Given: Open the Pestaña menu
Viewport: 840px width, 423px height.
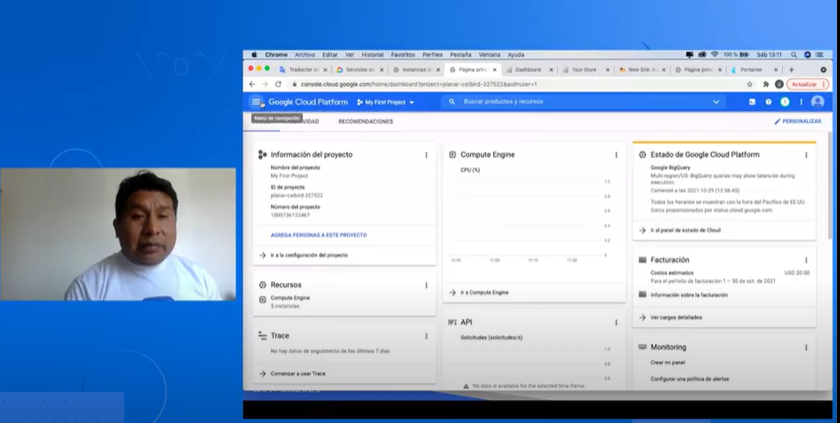Looking at the screenshot, I should (461, 55).
